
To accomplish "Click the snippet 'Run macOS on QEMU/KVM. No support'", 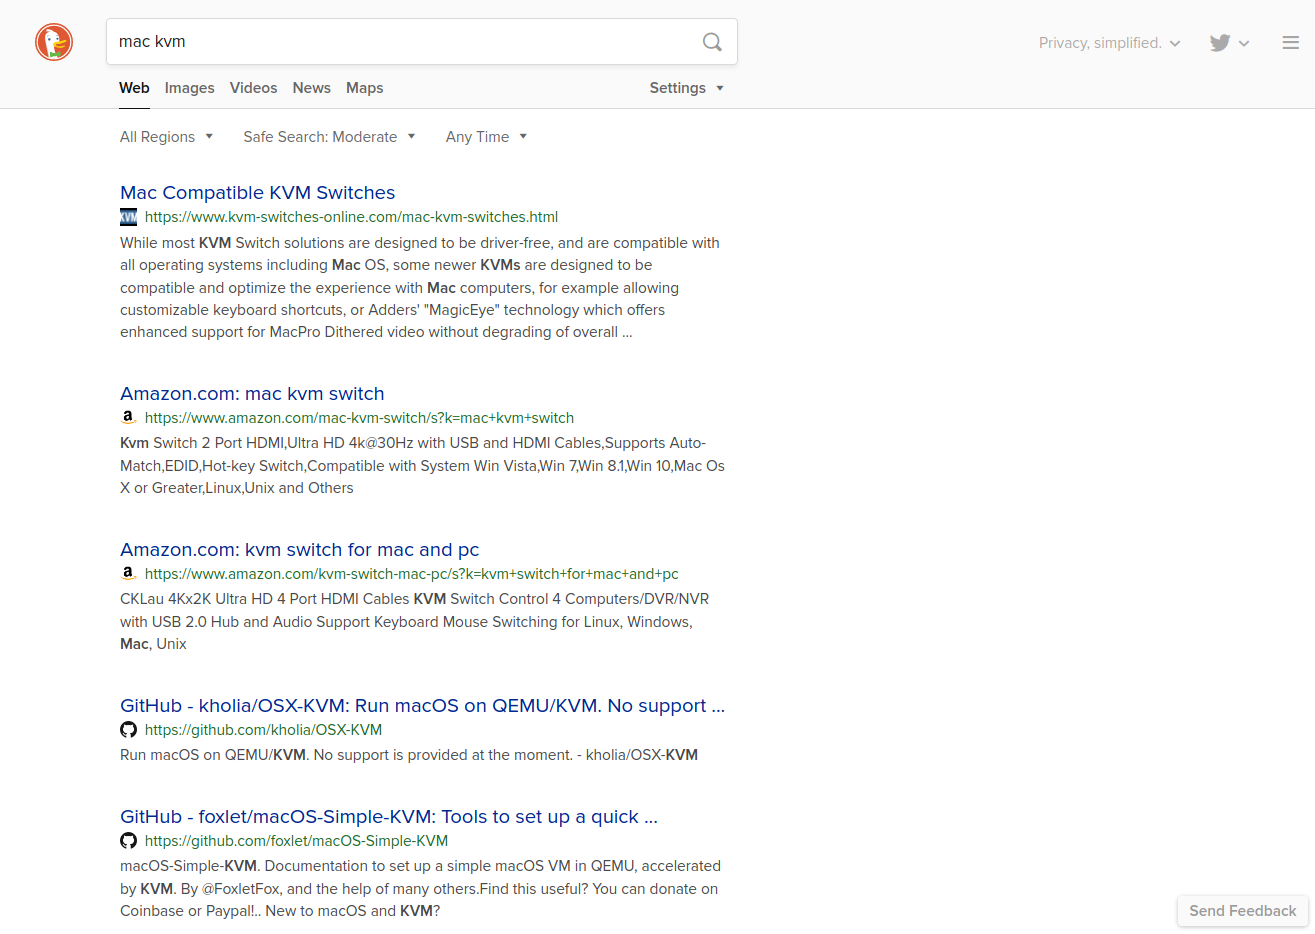I will 409,755.
